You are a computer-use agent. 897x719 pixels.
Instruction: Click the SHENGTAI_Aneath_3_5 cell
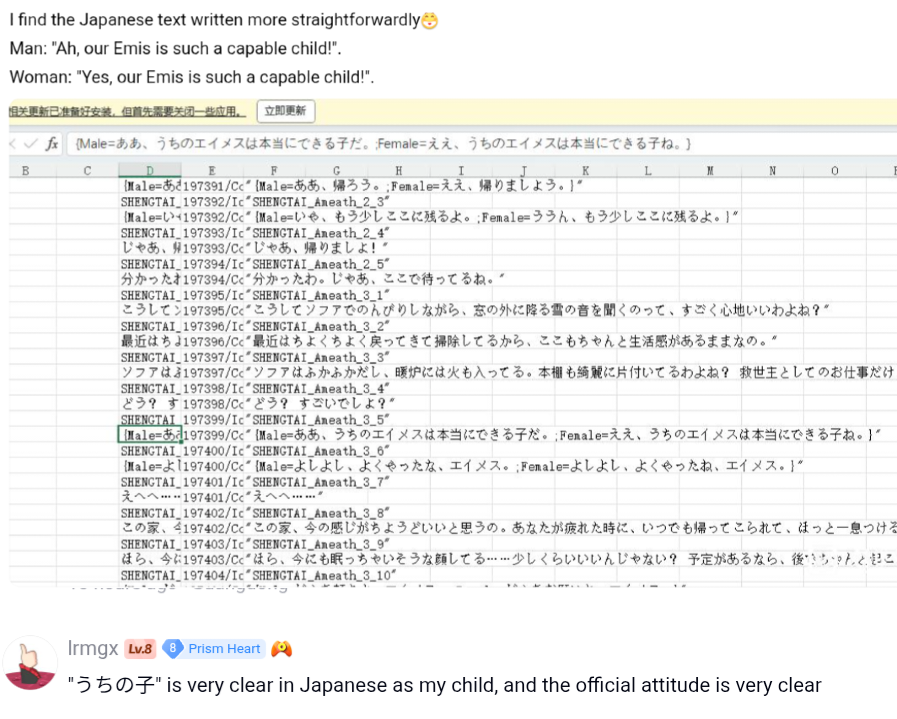[x=318, y=419]
